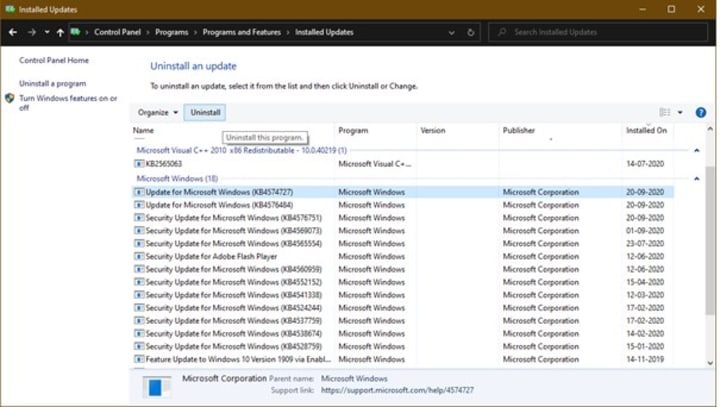Click Programs in the address breadcrumb

172,32
